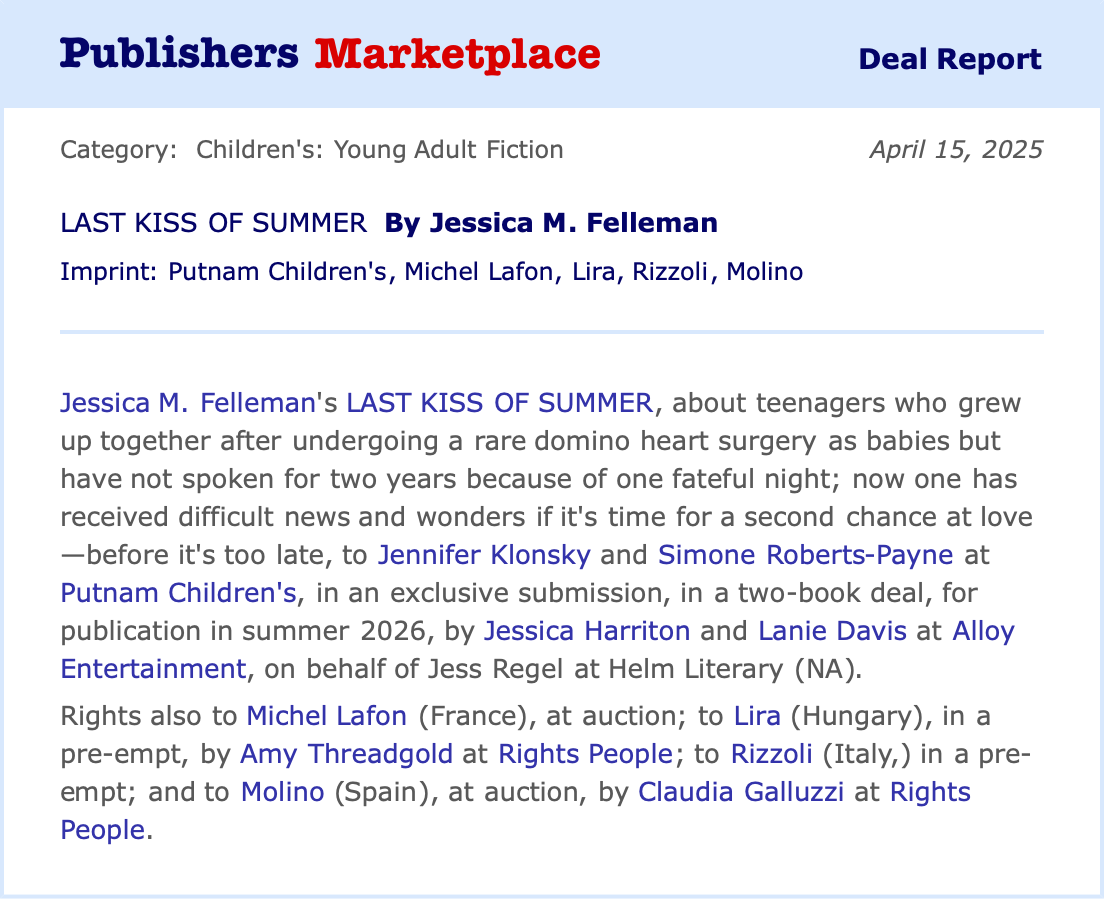
Task: Select the April 15, 2025 date
Action: click(x=955, y=150)
